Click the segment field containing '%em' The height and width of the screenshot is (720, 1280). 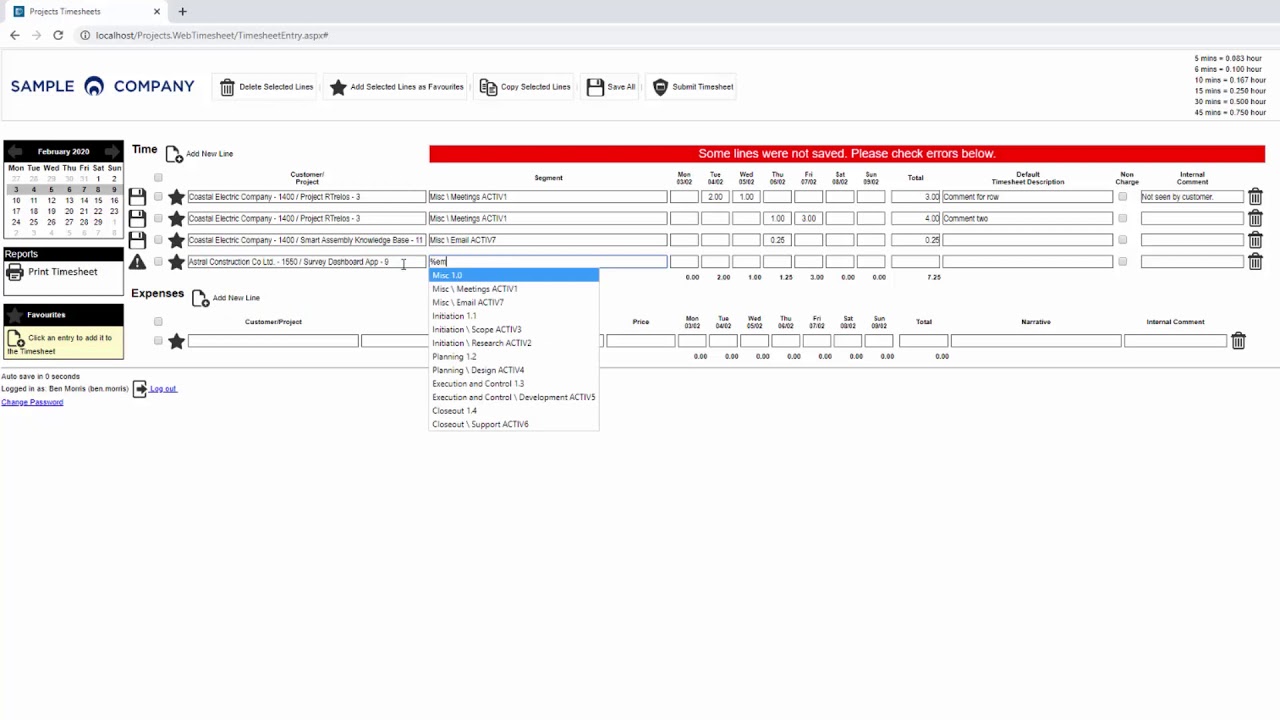click(x=547, y=262)
